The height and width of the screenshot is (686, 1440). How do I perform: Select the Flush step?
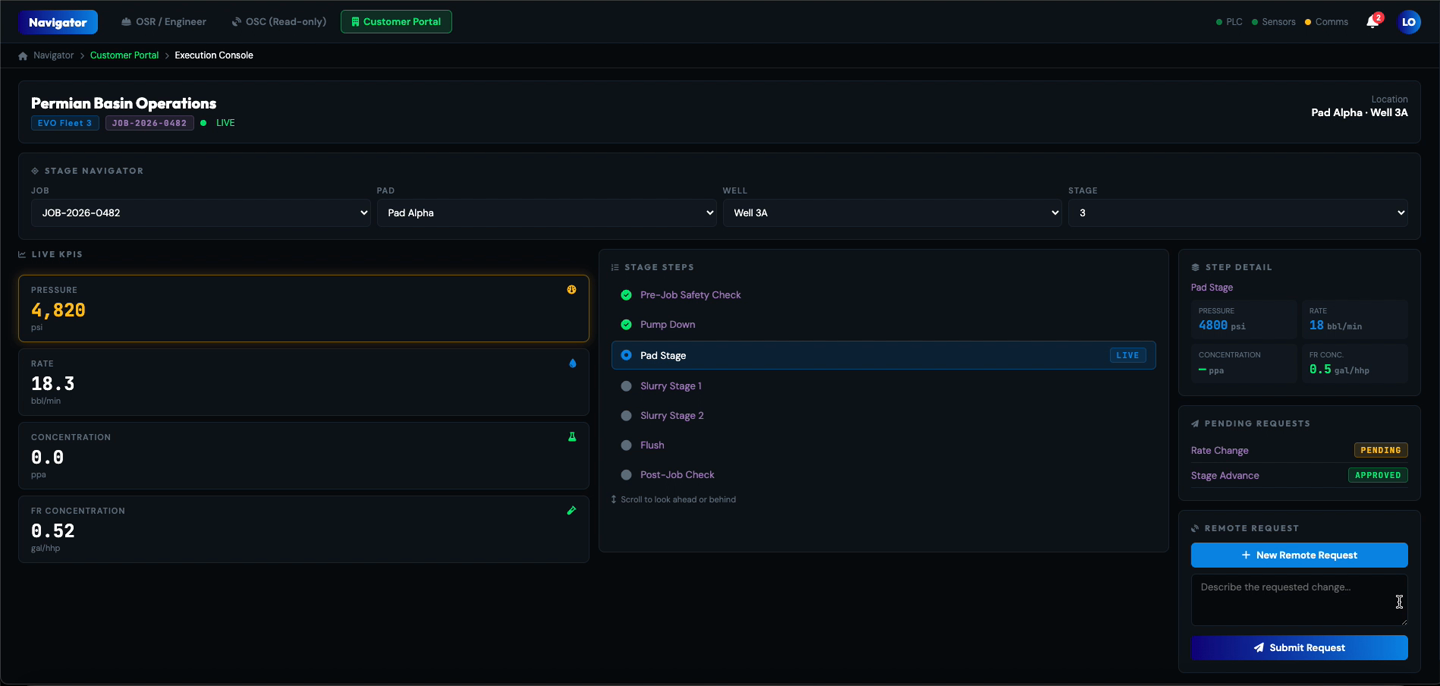point(883,445)
